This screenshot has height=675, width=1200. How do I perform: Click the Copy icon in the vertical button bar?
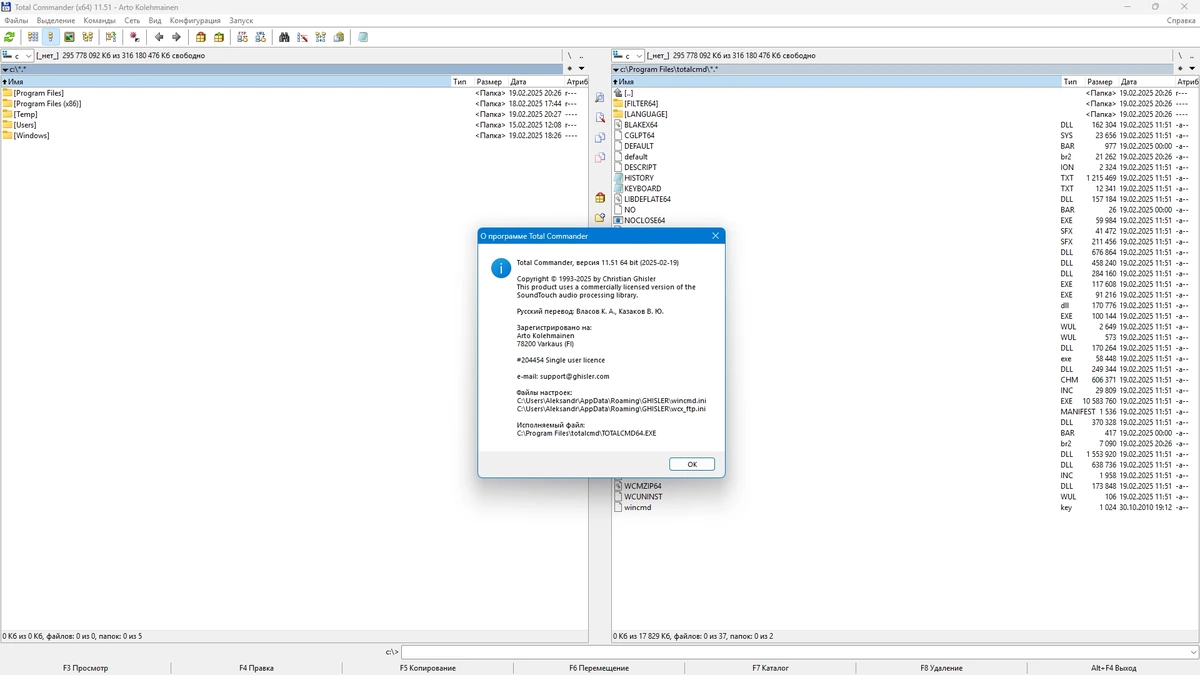coord(600,138)
